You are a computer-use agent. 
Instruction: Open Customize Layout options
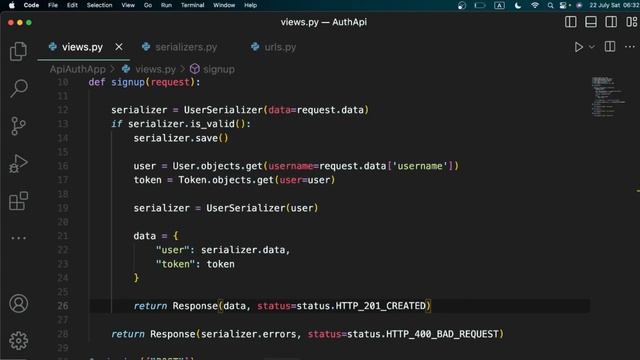631,22
